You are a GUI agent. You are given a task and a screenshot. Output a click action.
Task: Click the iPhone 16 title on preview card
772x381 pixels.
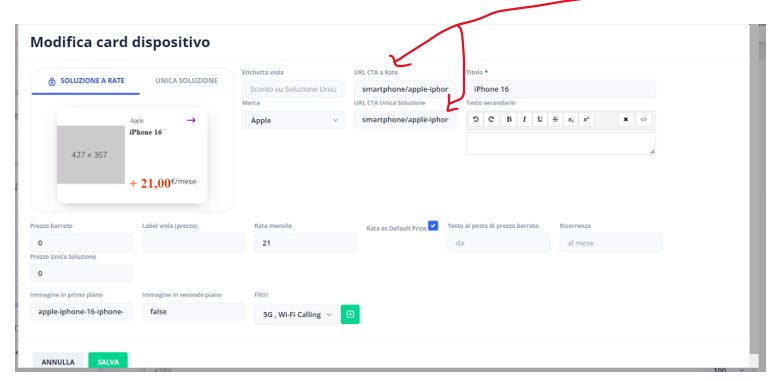click(x=146, y=132)
